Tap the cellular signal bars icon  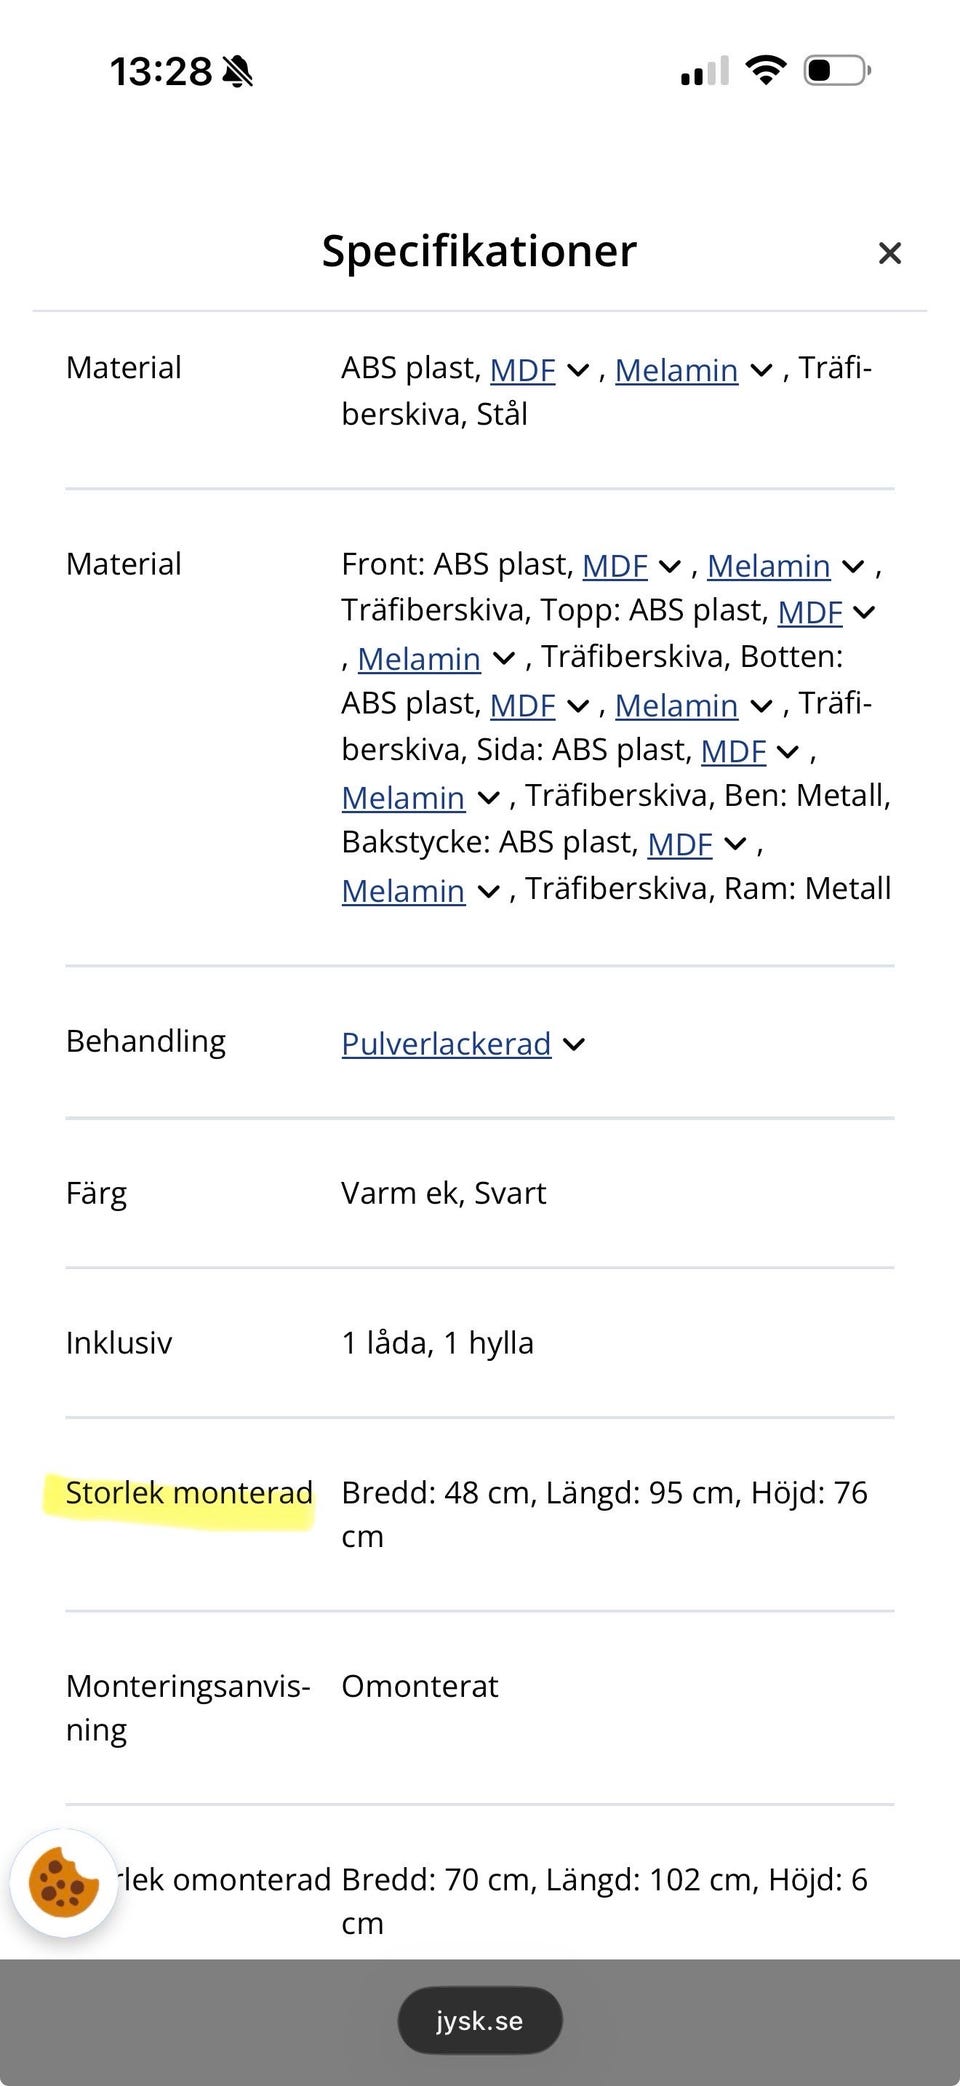(705, 71)
